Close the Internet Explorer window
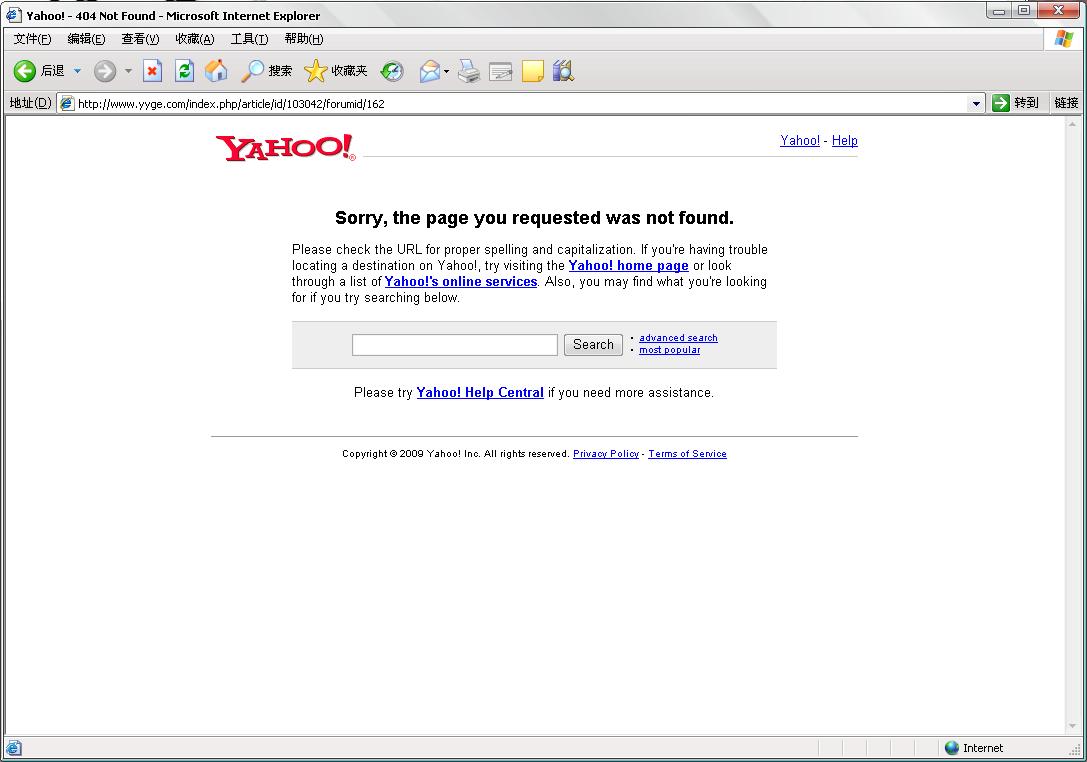The width and height of the screenshot is (1087, 762). [x=1059, y=10]
